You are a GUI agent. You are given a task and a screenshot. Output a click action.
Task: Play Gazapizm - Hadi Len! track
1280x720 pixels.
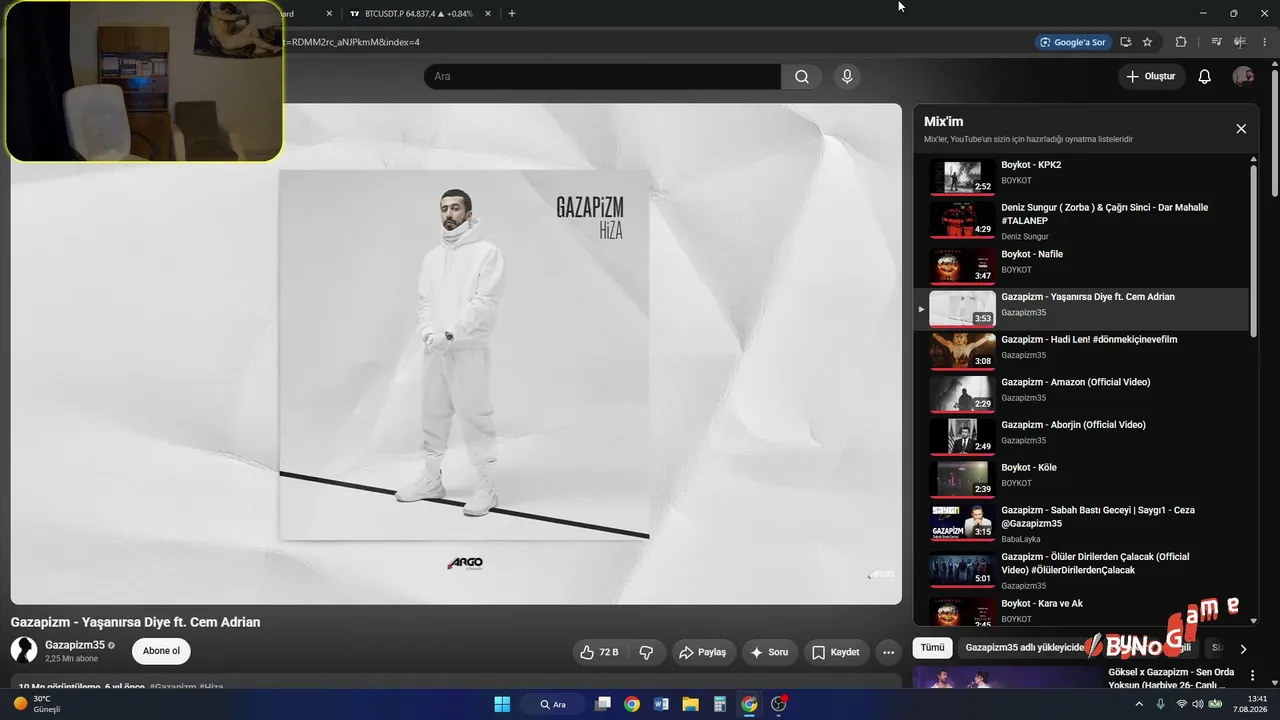click(x=1083, y=352)
